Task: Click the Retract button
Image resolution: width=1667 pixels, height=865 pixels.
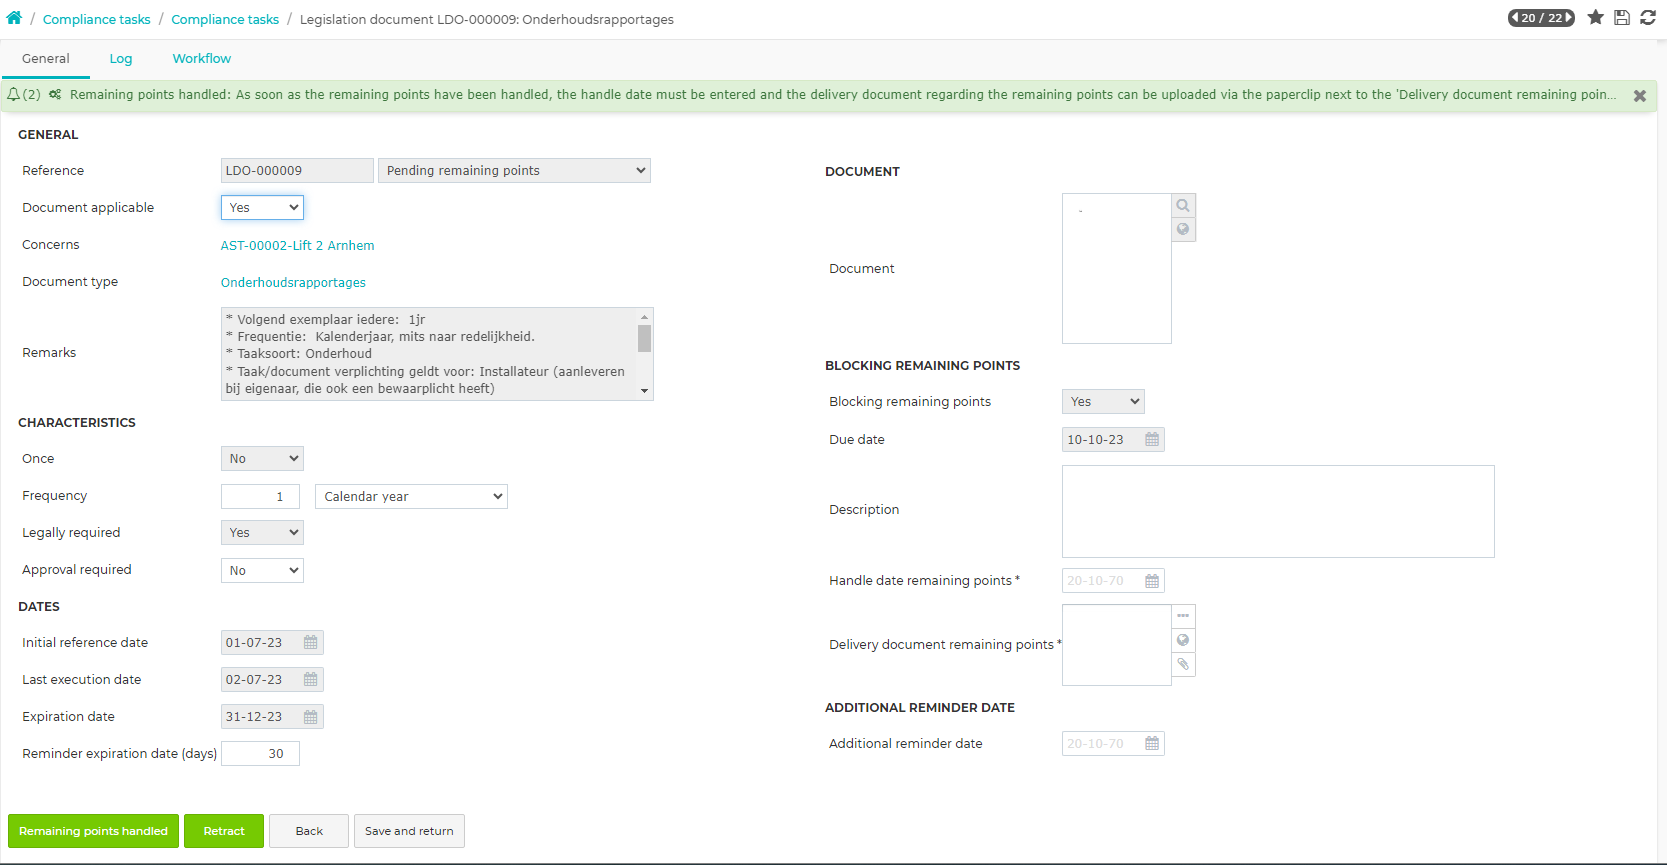Action: point(224,831)
